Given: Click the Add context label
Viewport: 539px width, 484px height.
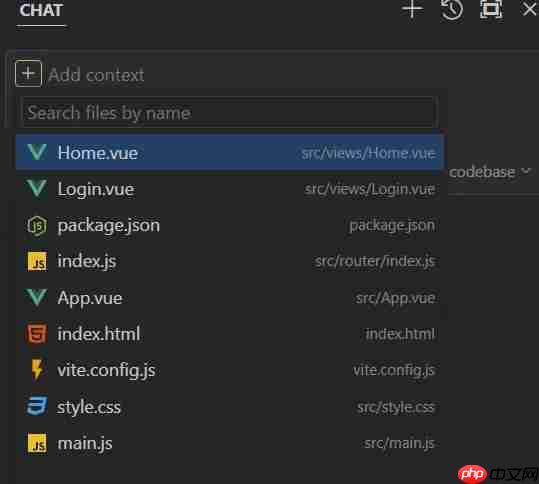Looking at the screenshot, I should (x=96, y=75).
